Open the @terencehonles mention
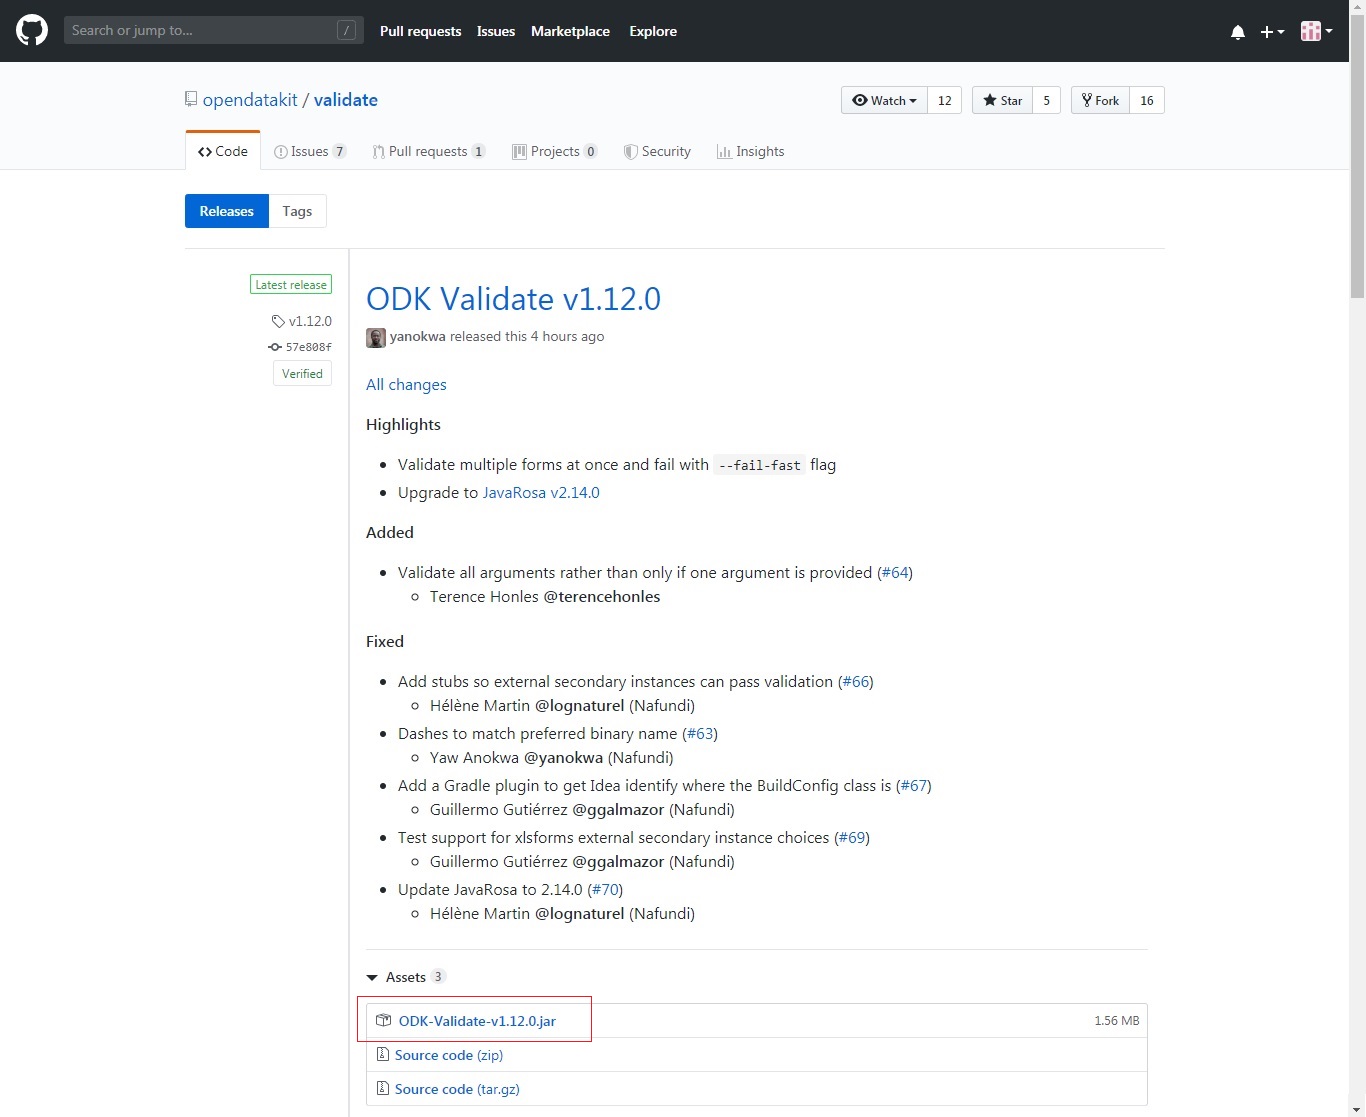Viewport: 1366px width, 1117px height. pos(602,597)
